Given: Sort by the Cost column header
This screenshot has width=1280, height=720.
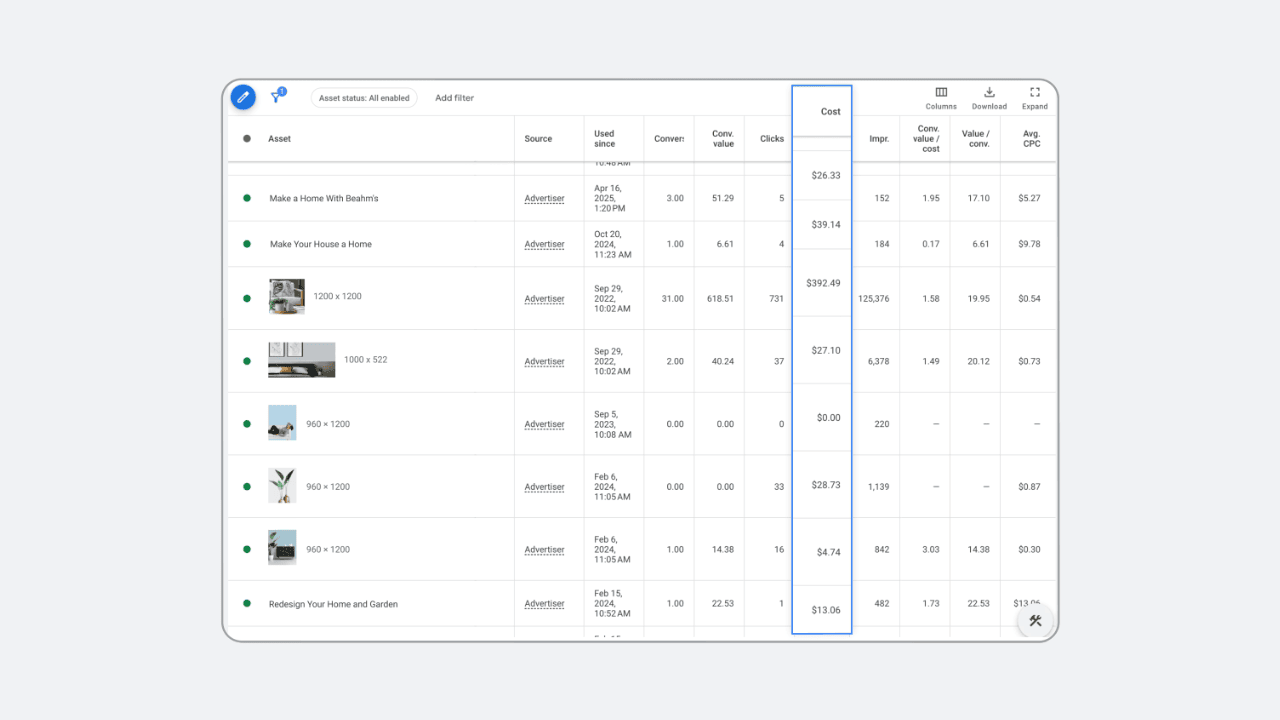Looking at the screenshot, I should pyautogui.click(x=831, y=112).
